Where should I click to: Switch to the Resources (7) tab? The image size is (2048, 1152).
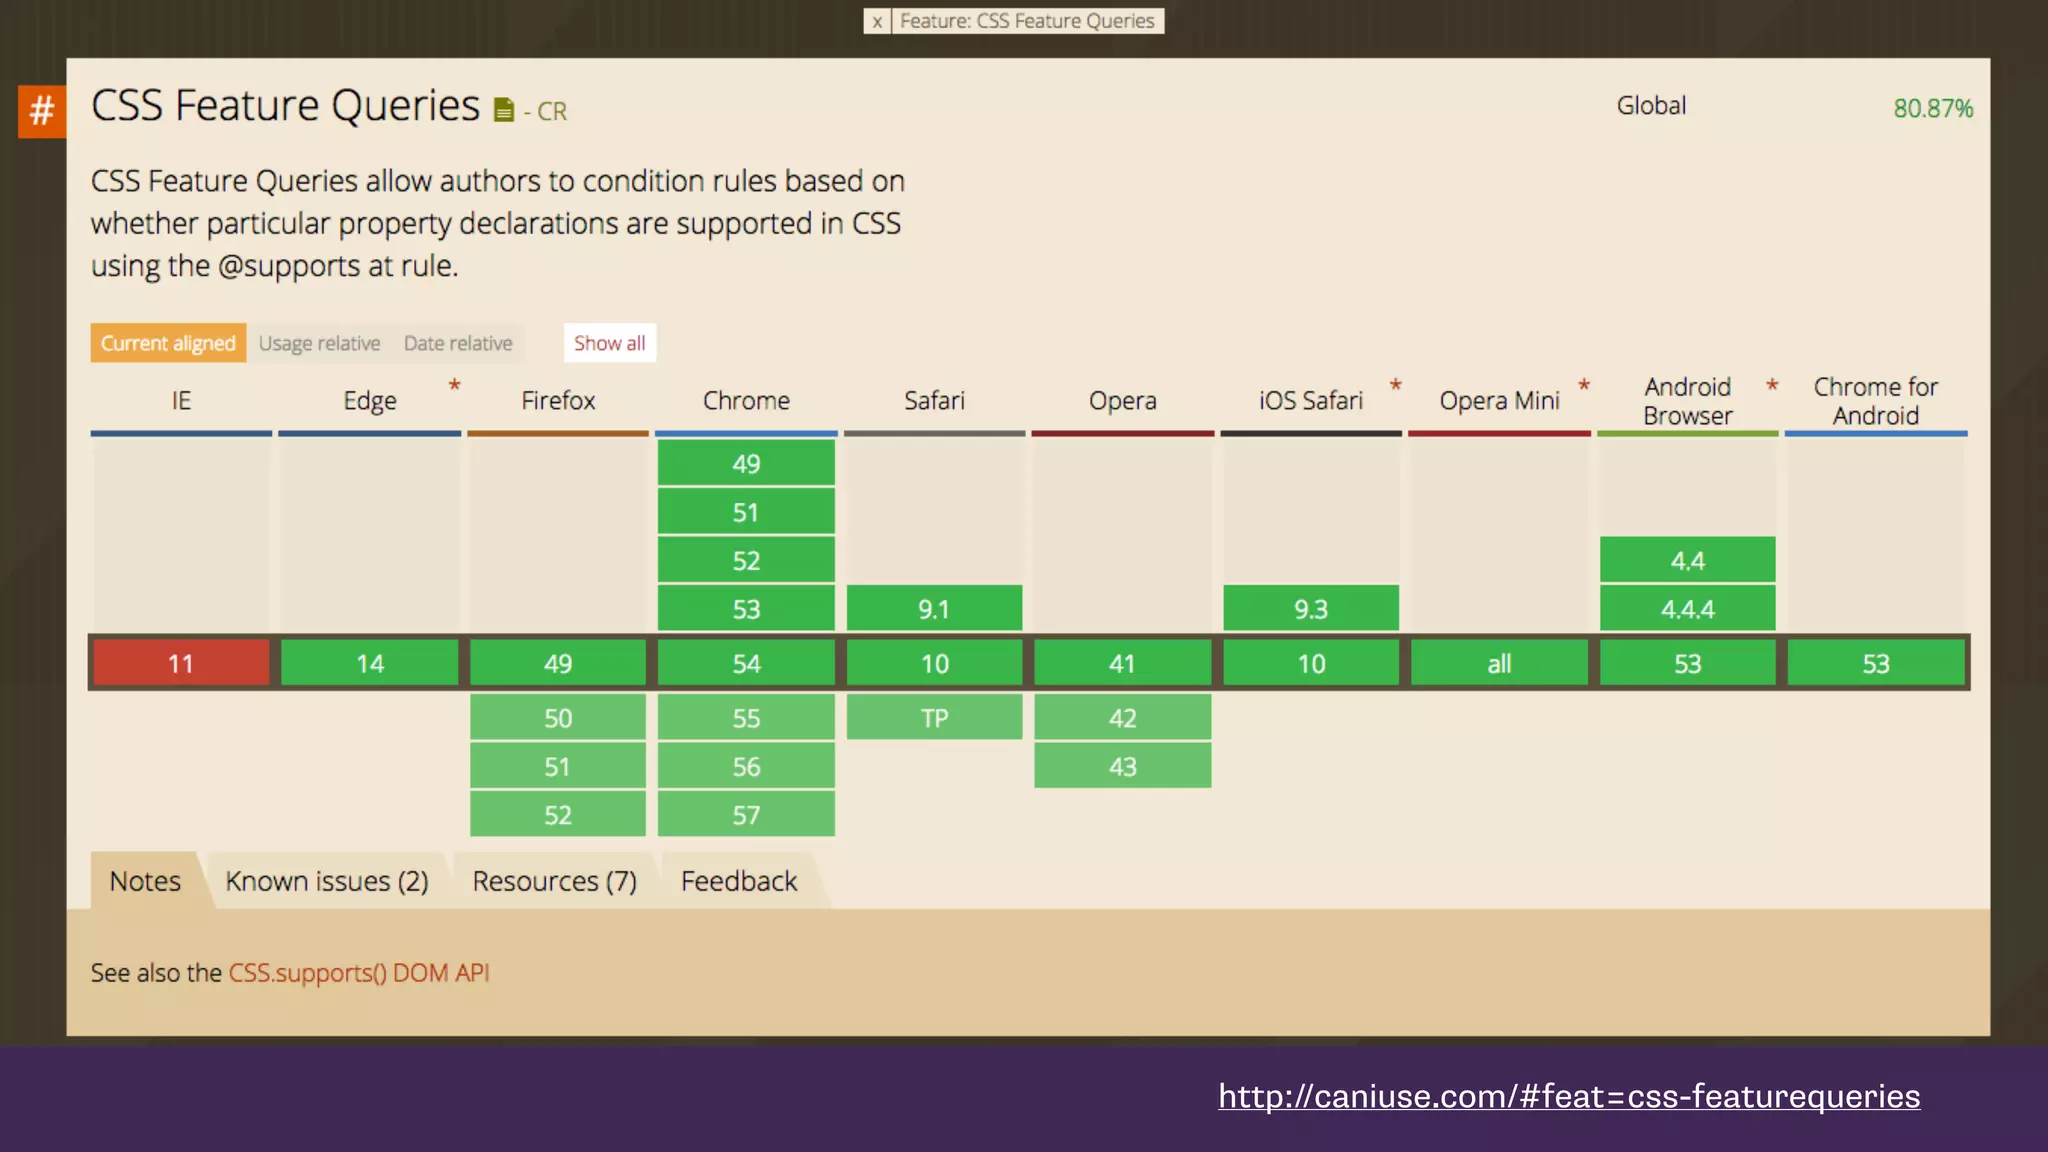[x=554, y=881]
